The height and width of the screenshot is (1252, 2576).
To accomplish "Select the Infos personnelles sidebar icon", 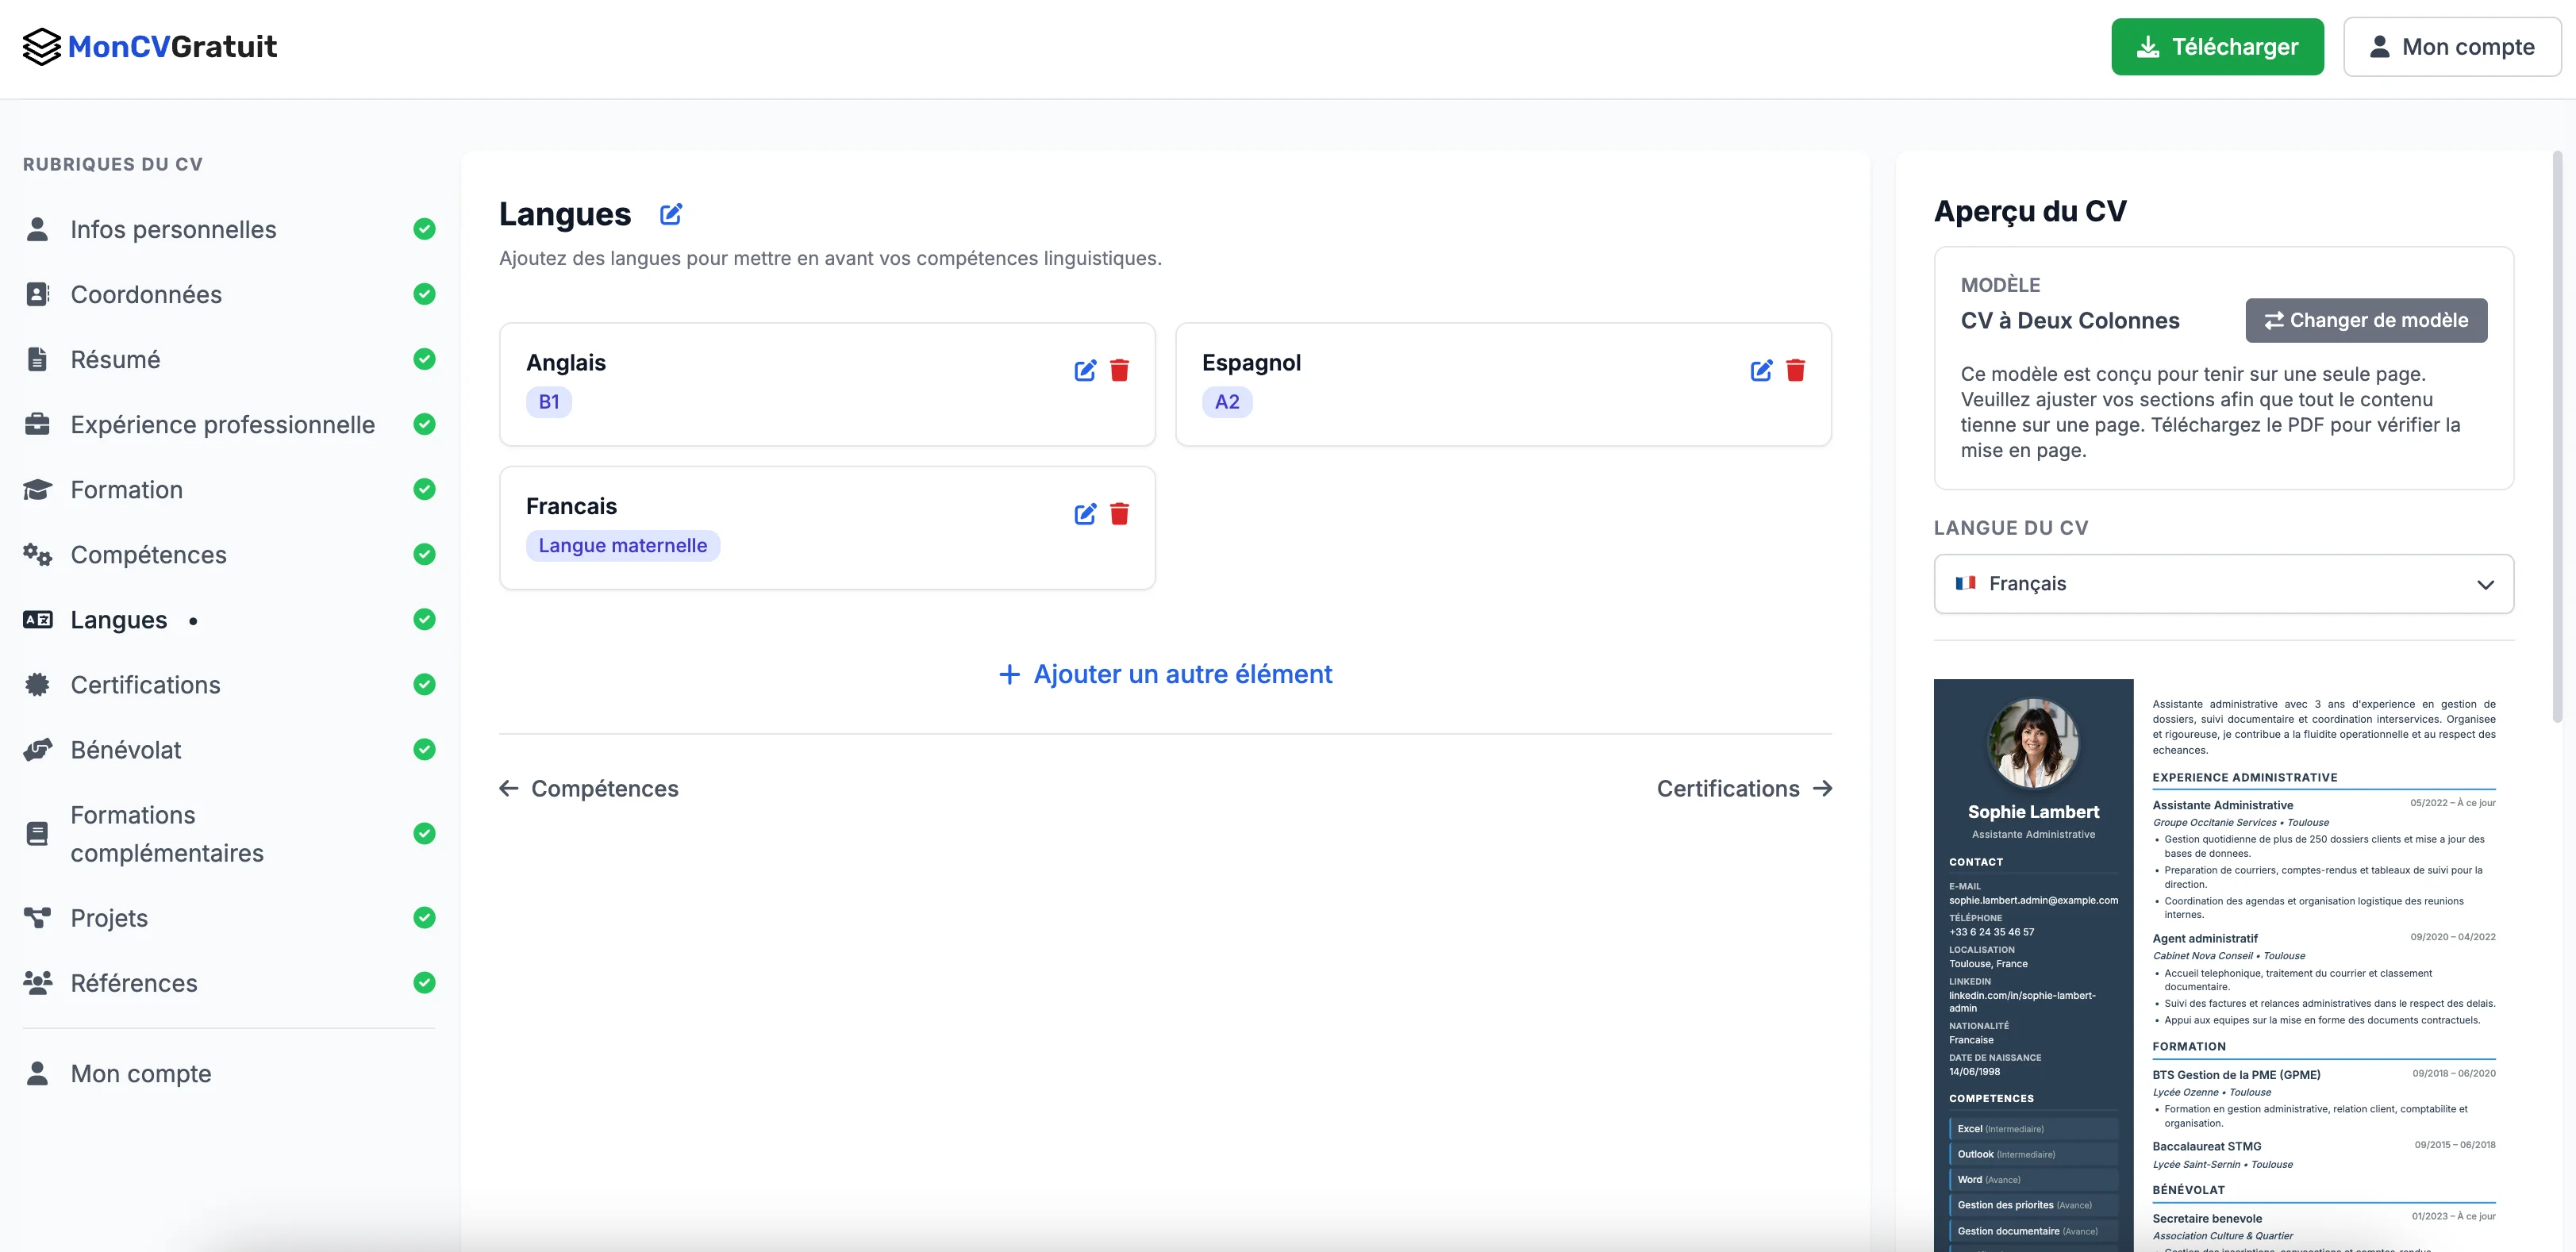I will coord(37,228).
